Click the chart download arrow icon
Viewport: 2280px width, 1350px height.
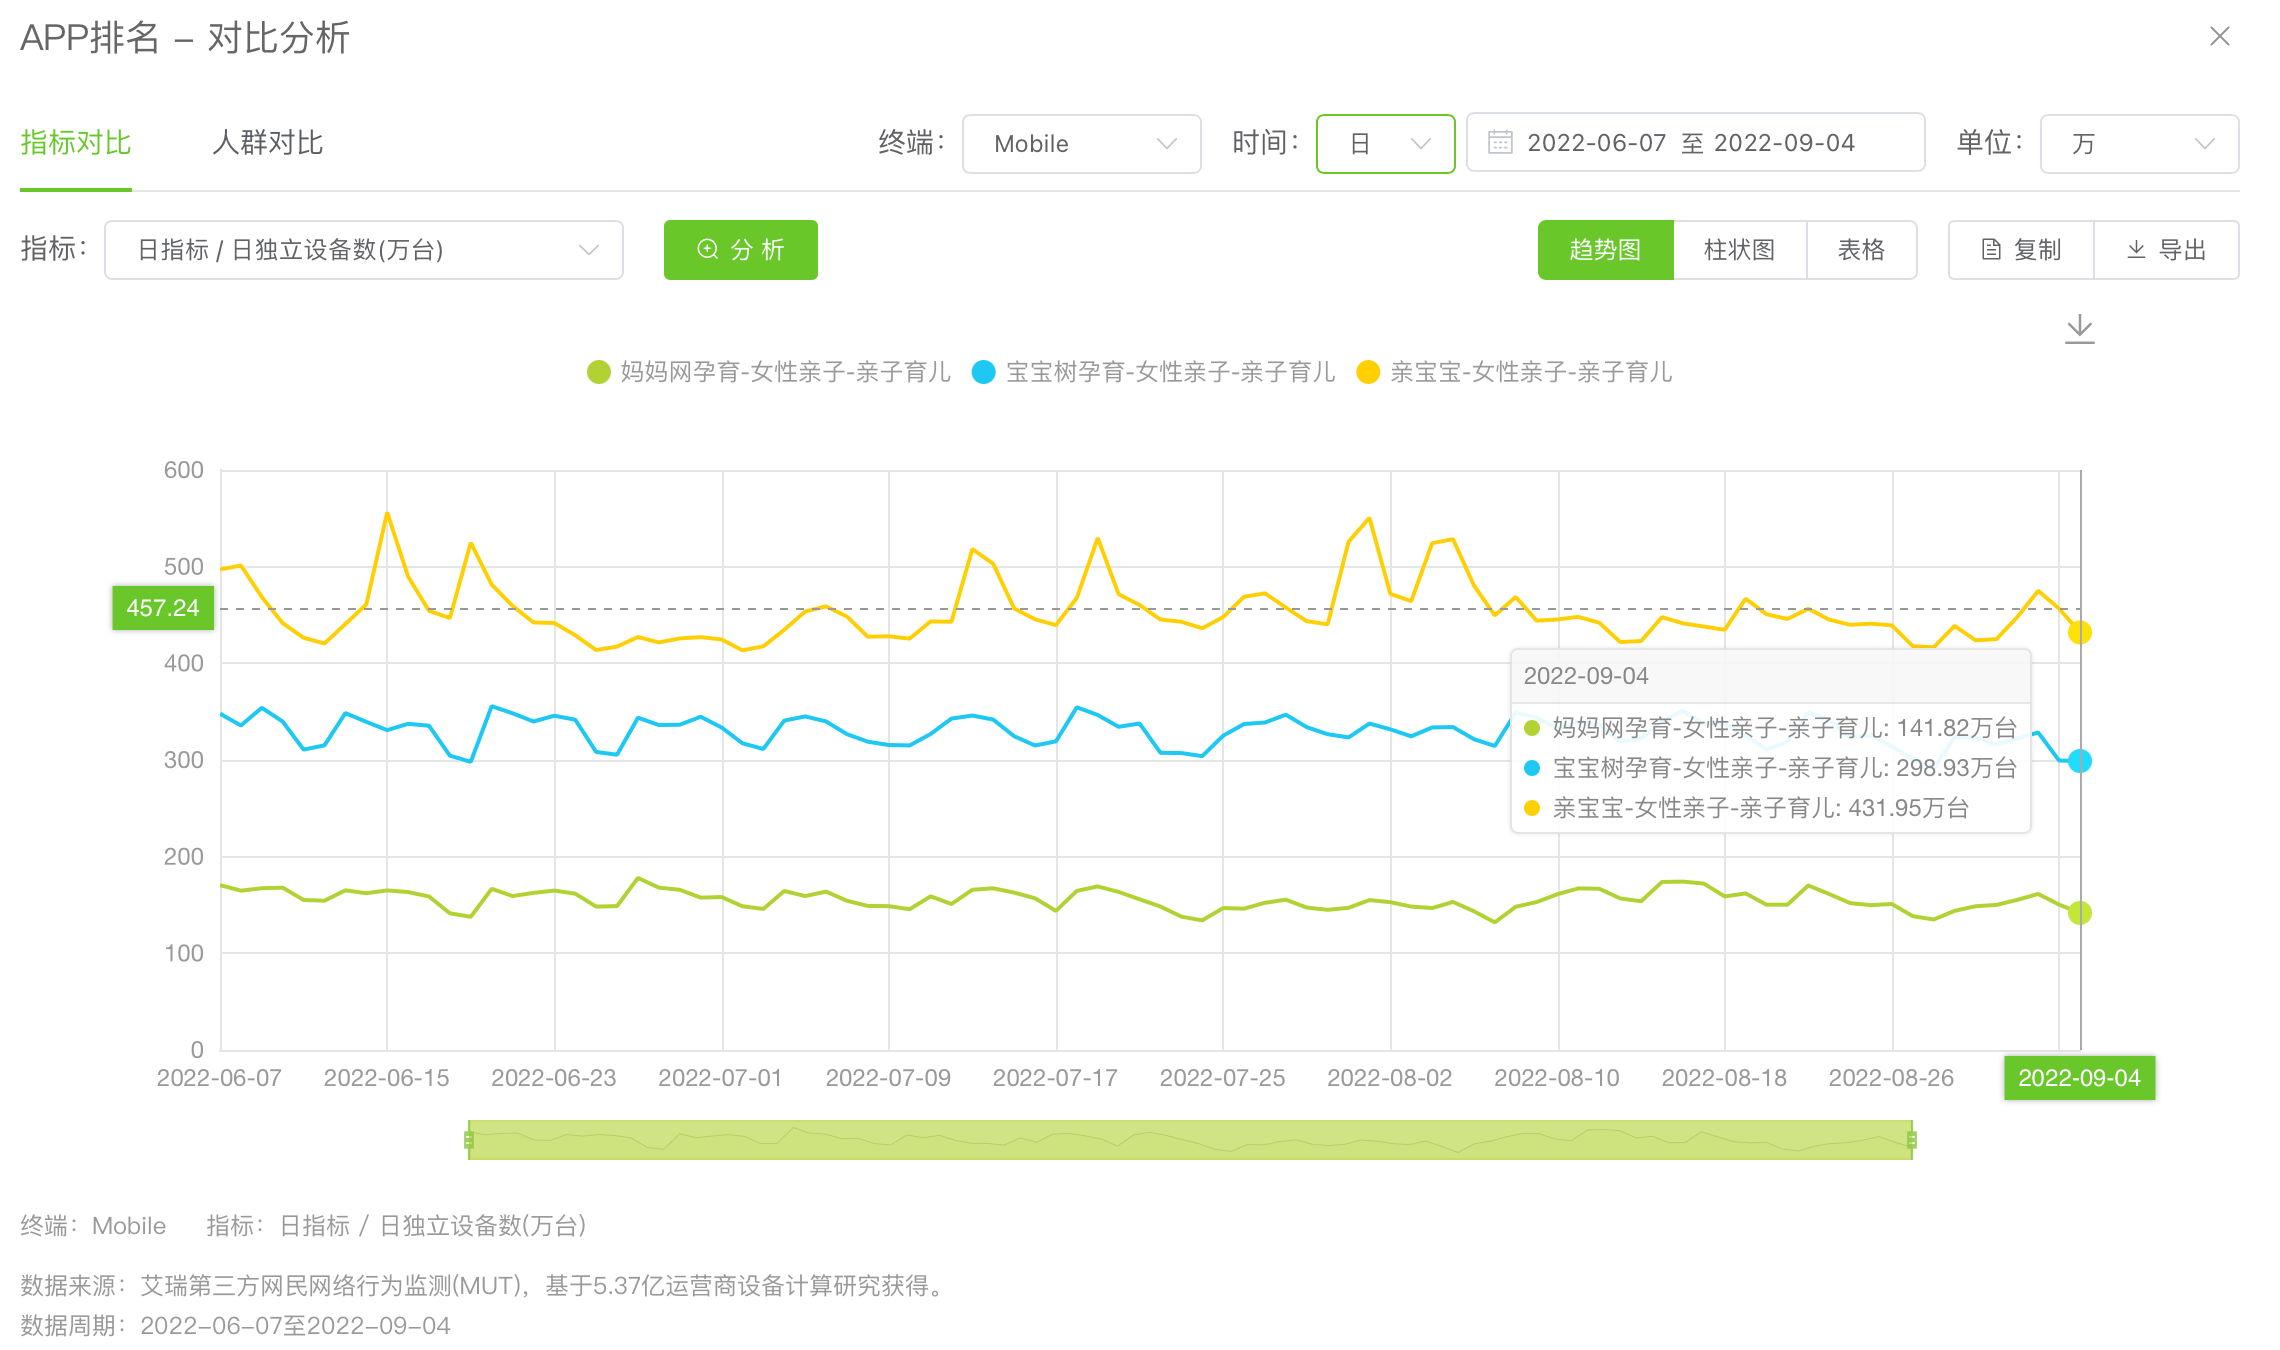[x=2079, y=329]
